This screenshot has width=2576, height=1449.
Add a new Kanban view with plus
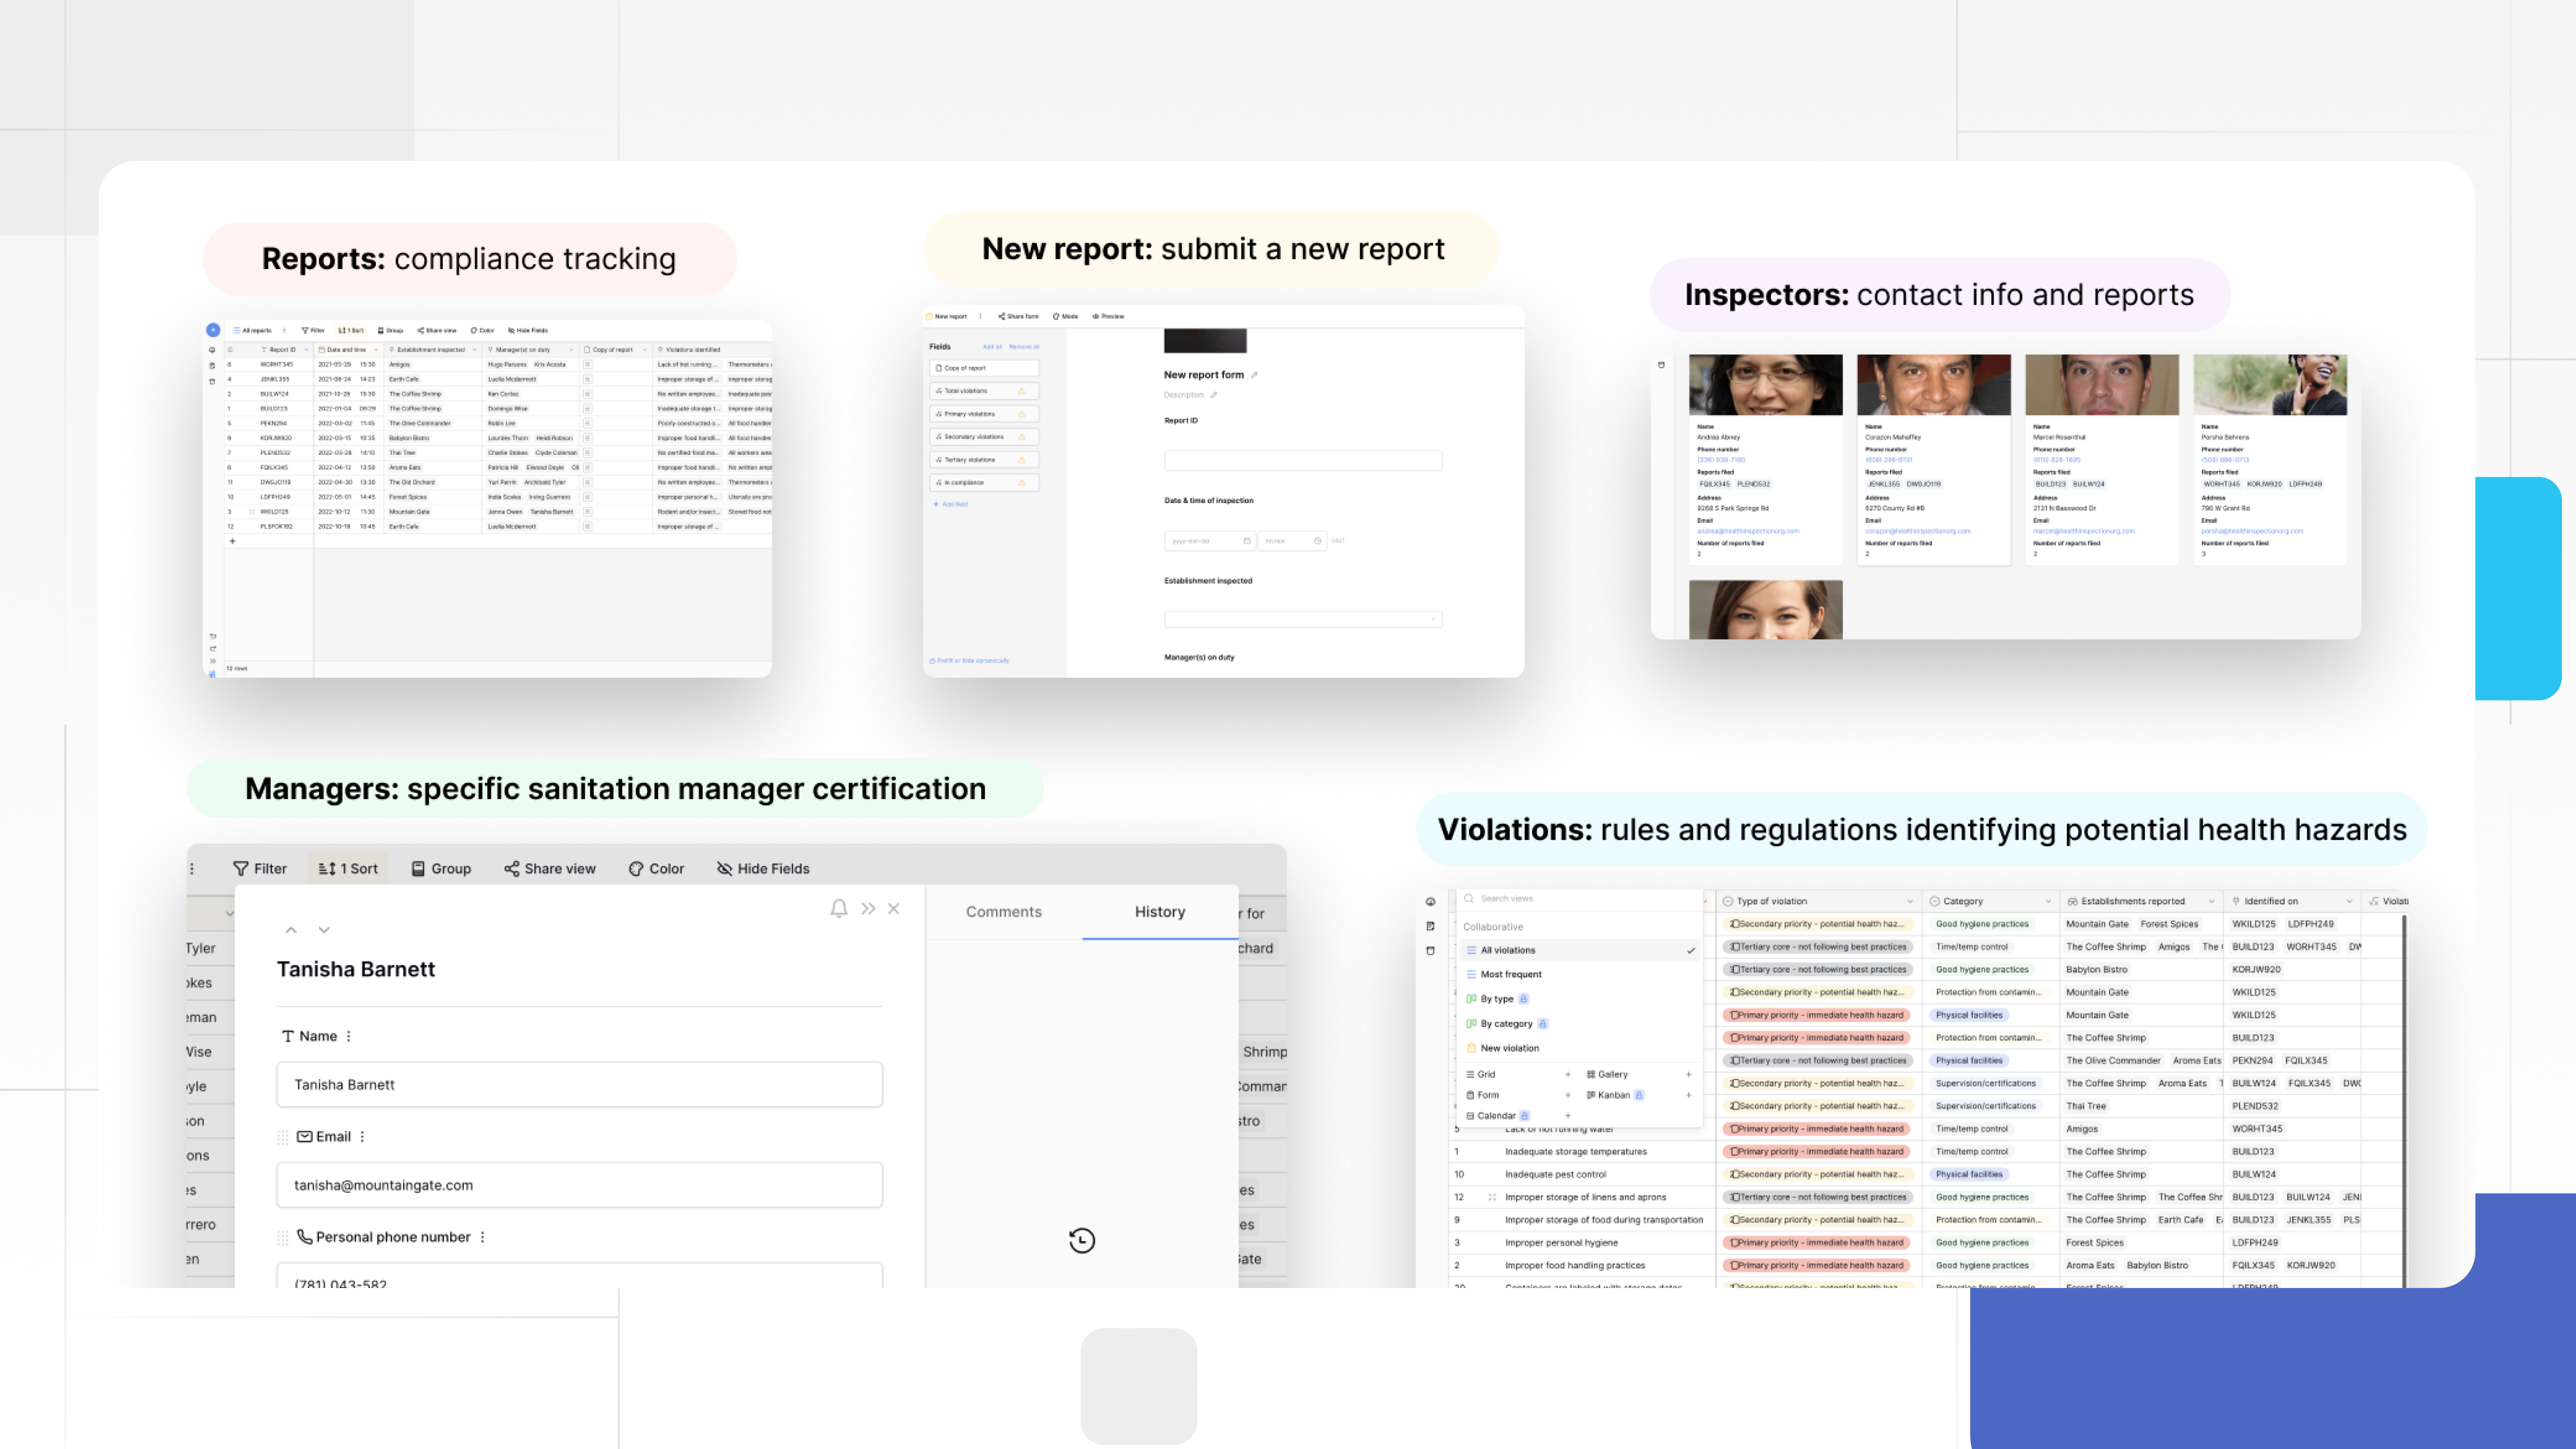[1689, 1095]
